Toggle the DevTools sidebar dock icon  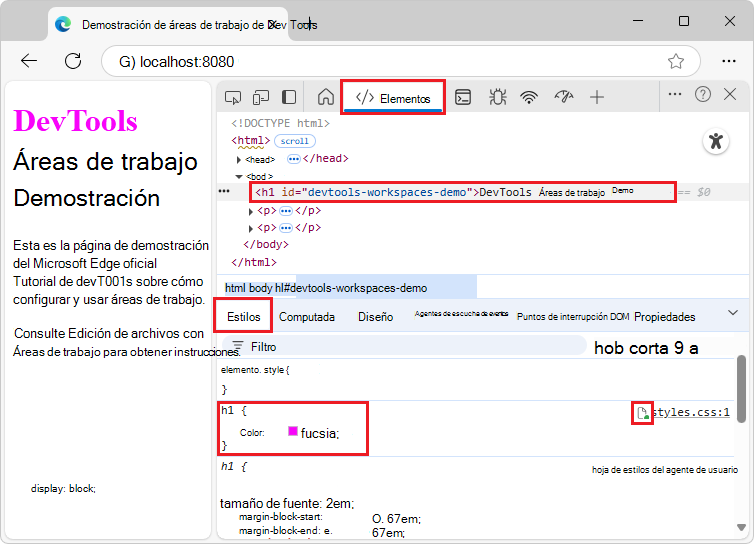coord(289,98)
